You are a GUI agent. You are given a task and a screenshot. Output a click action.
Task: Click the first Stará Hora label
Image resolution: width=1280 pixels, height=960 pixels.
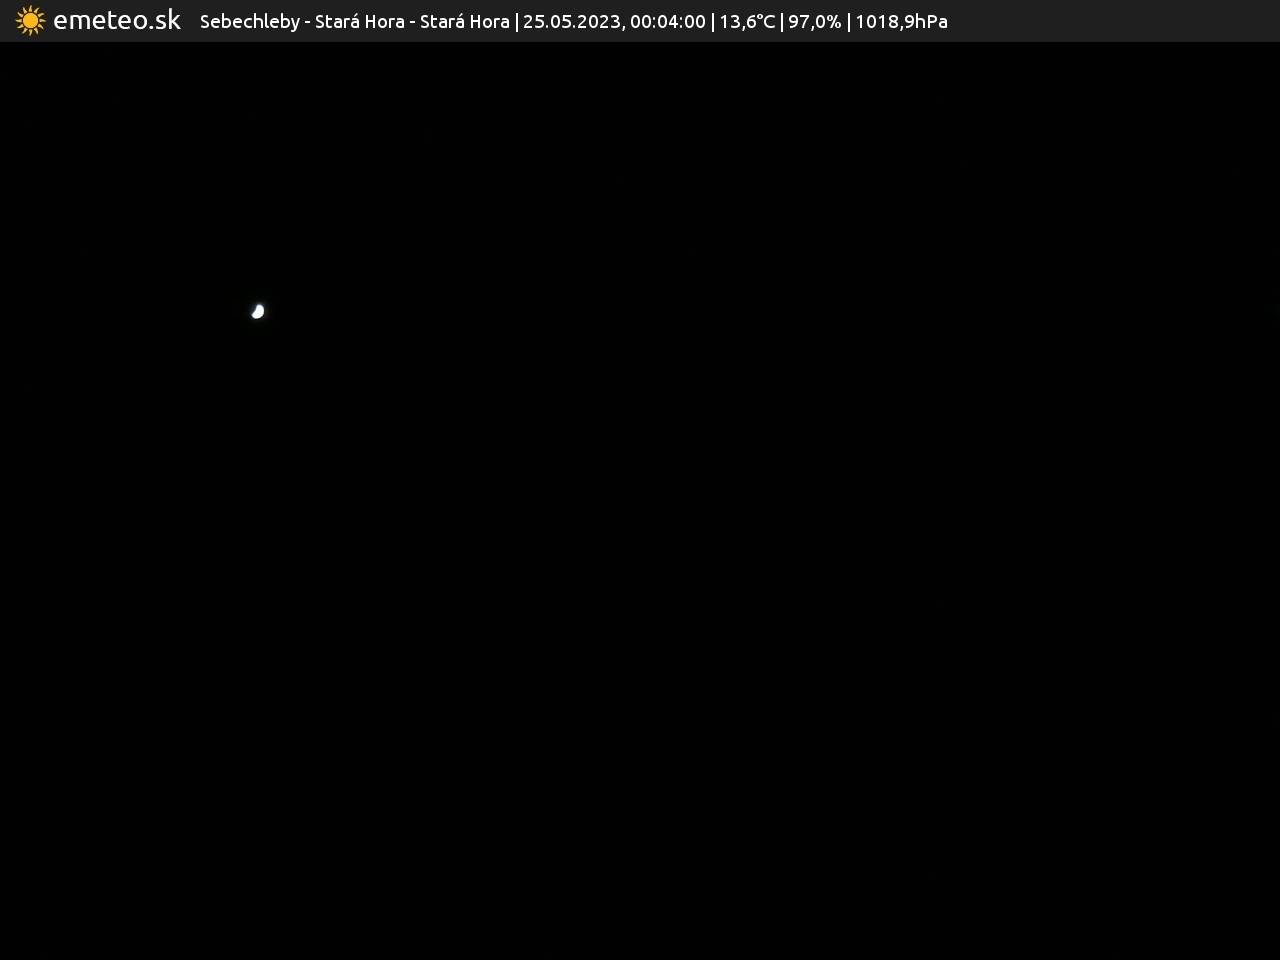[359, 22]
